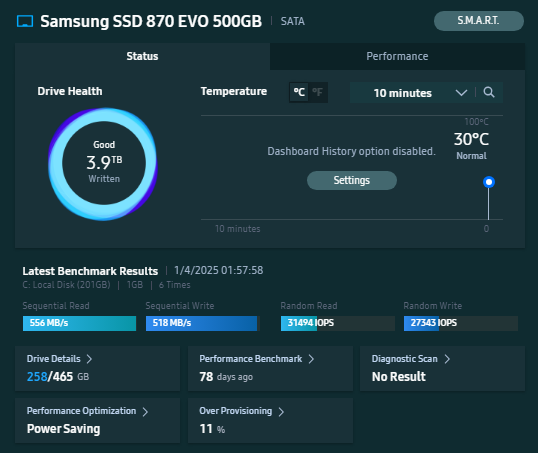
Task: Click the Sequential Read 556 MB/s bar
Action: [x=79, y=323]
